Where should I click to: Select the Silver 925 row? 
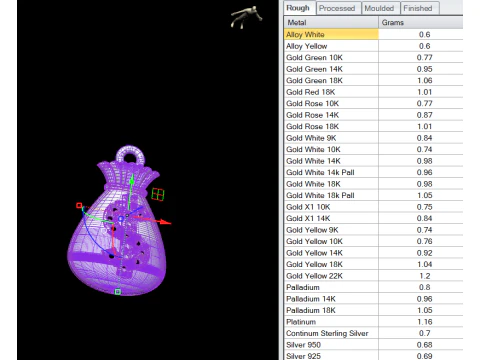[x=374, y=356]
